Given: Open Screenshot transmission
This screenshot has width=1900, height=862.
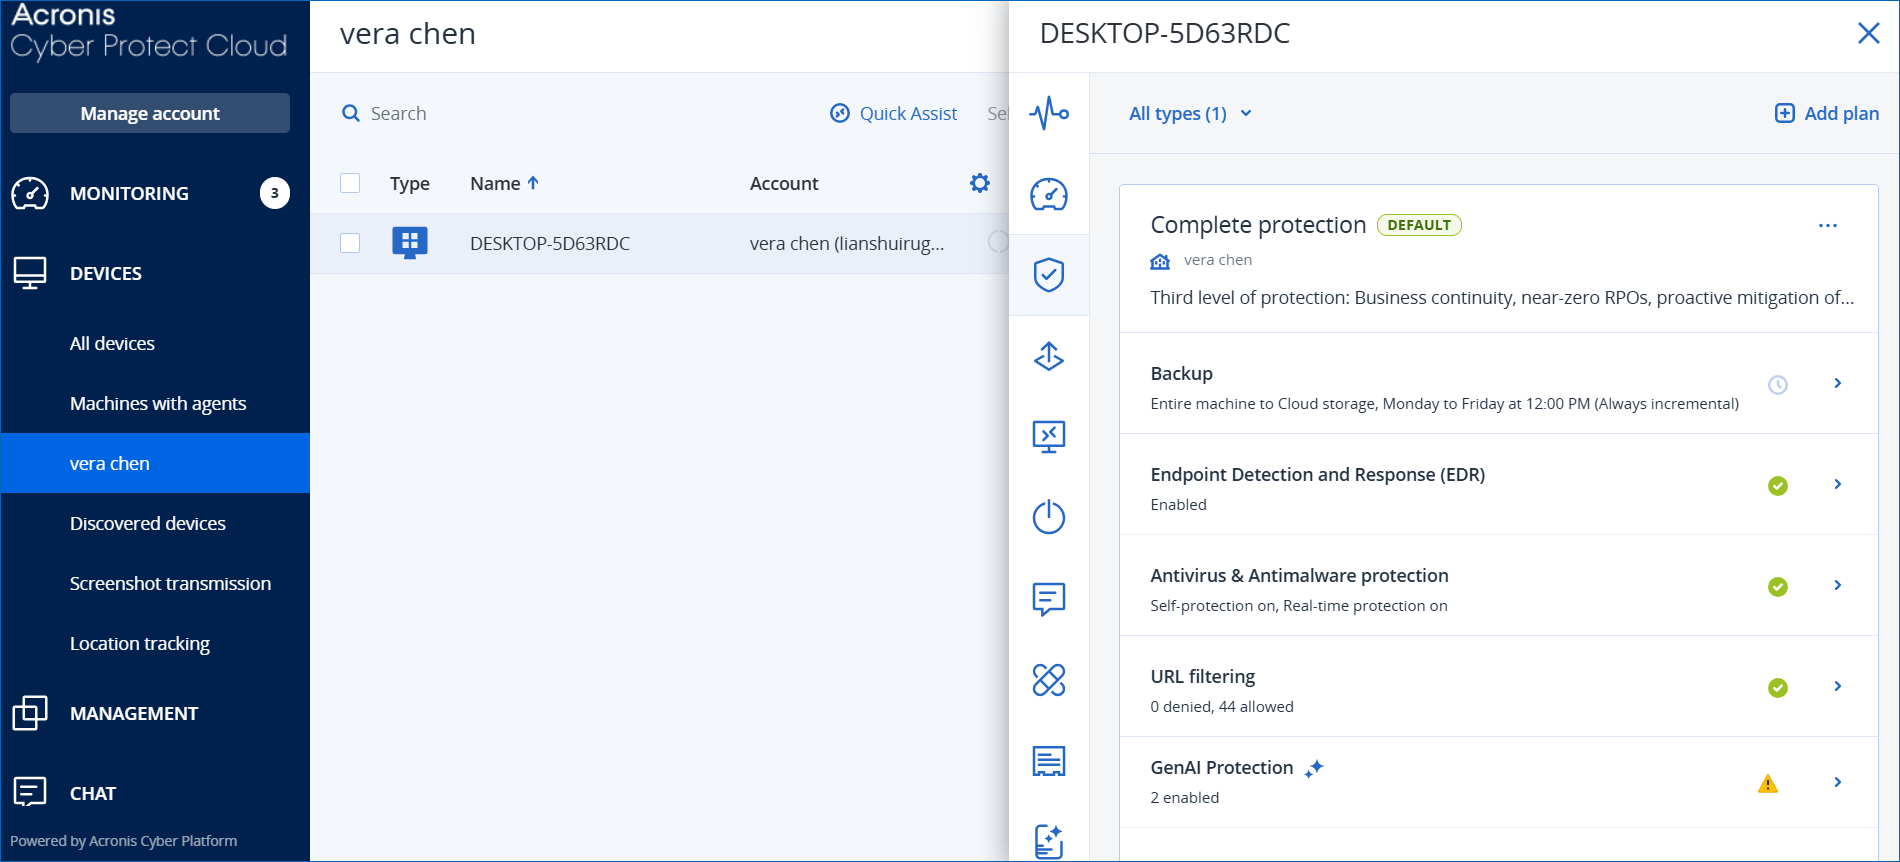Looking at the screenshot, I should (155, 583).
